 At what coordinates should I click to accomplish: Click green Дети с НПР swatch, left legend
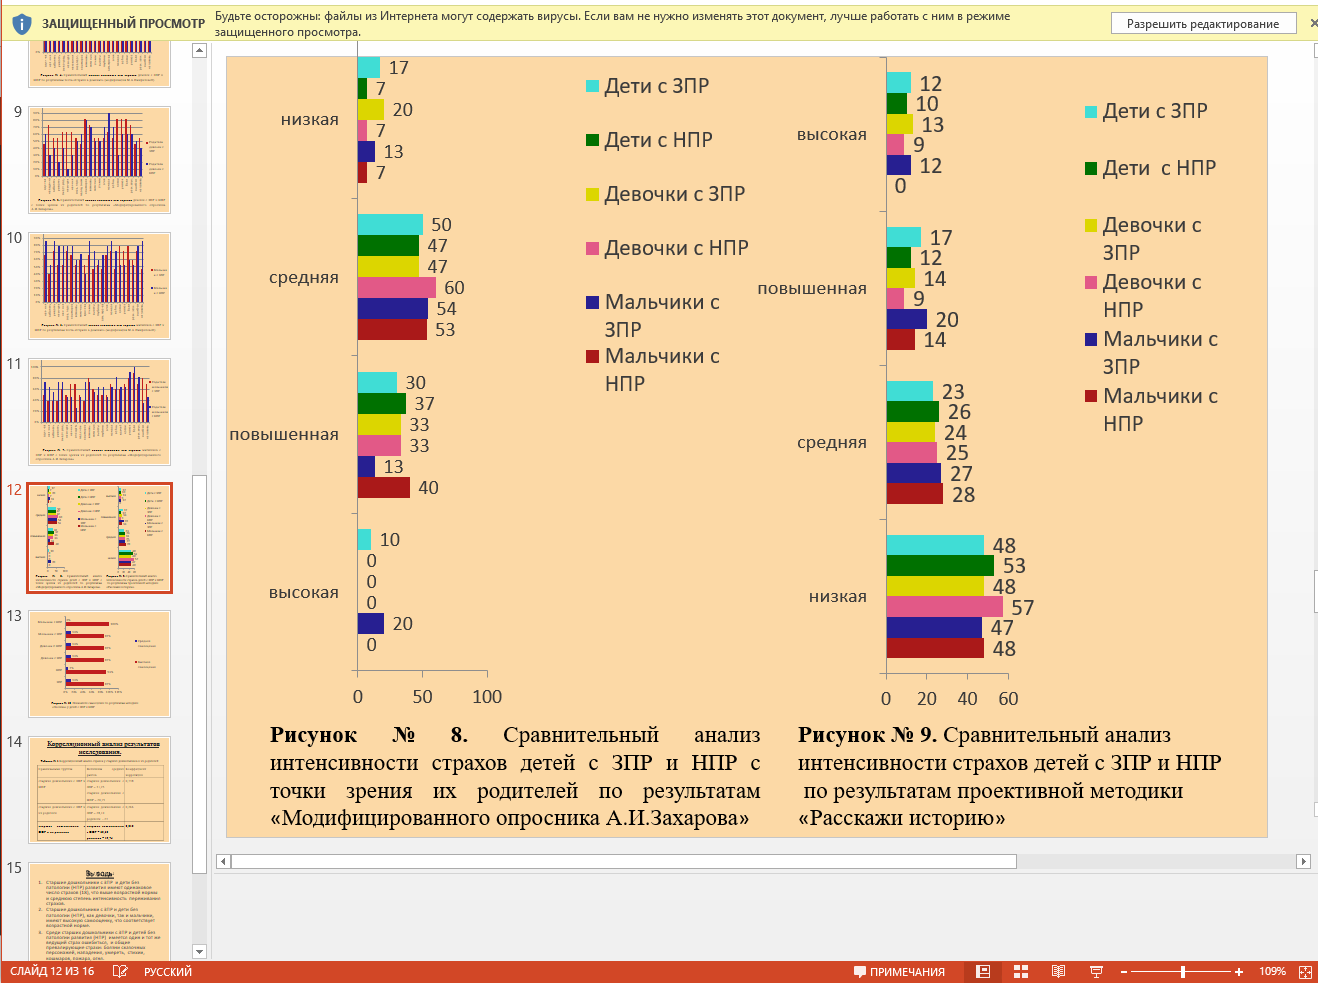point(592,140)
